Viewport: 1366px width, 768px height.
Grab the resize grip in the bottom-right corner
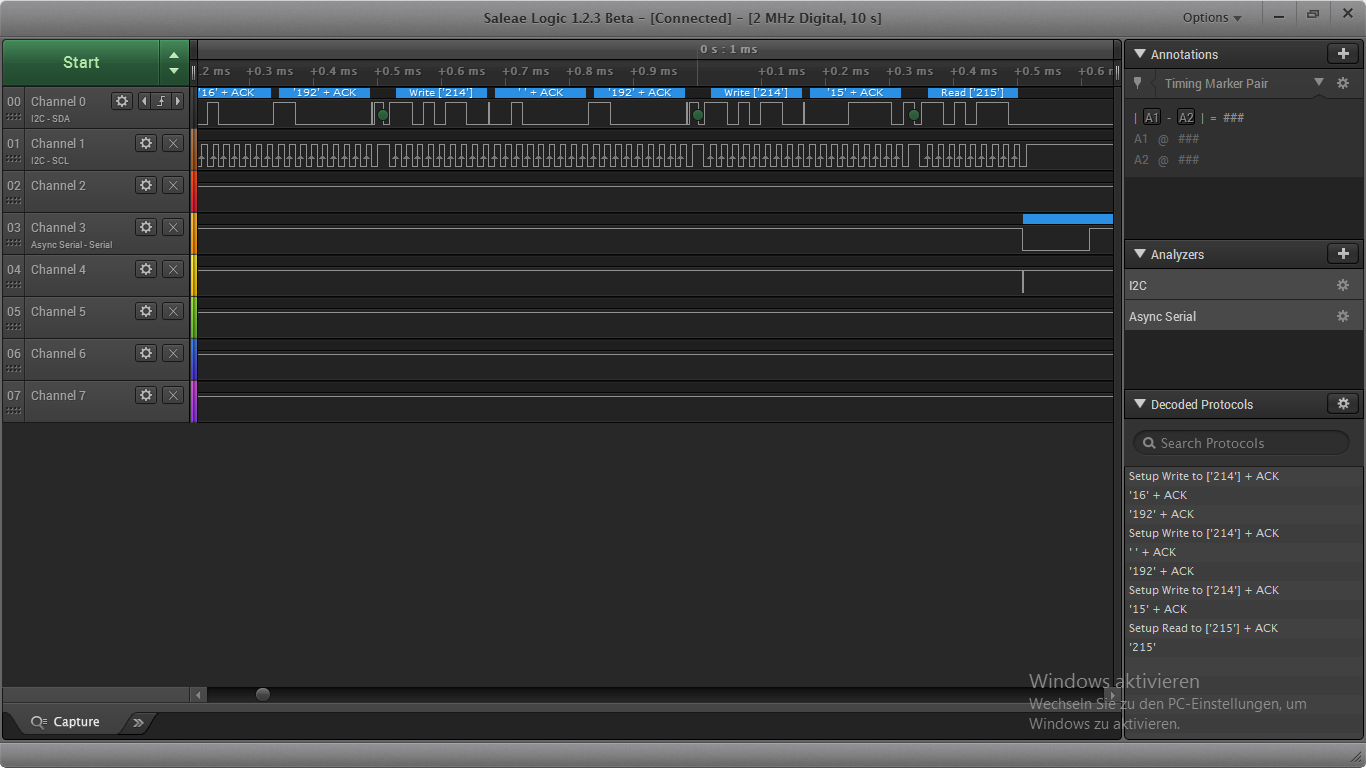1356,757
